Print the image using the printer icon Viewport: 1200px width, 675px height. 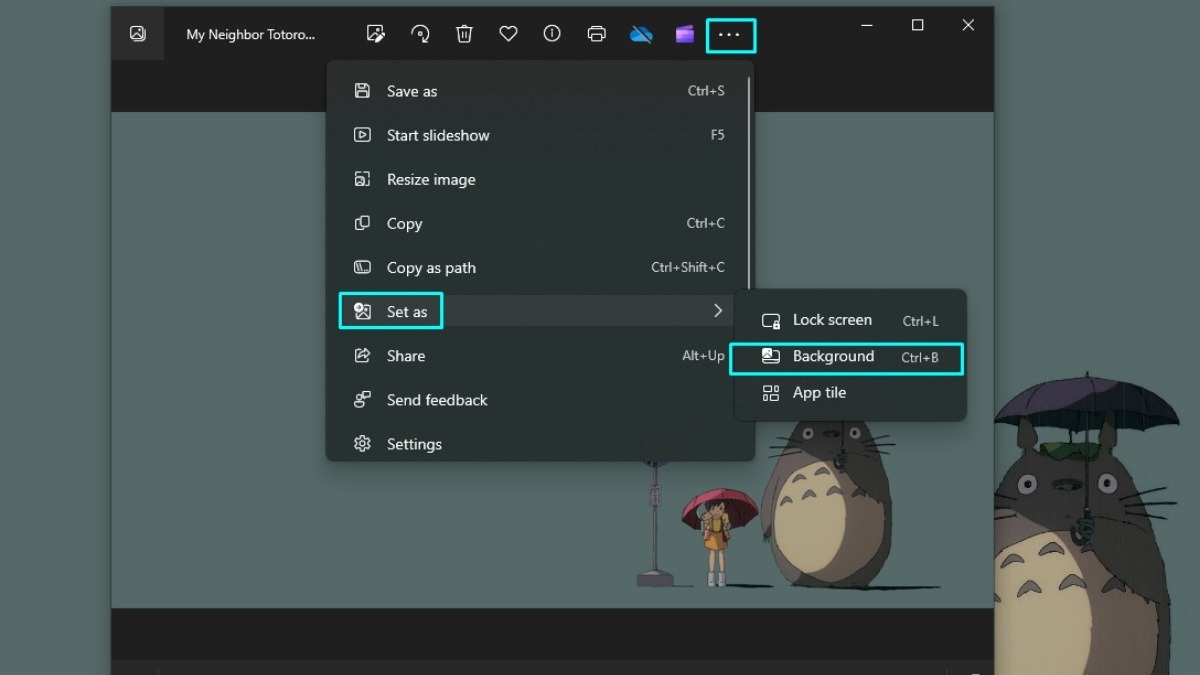(x=596, y=34)
